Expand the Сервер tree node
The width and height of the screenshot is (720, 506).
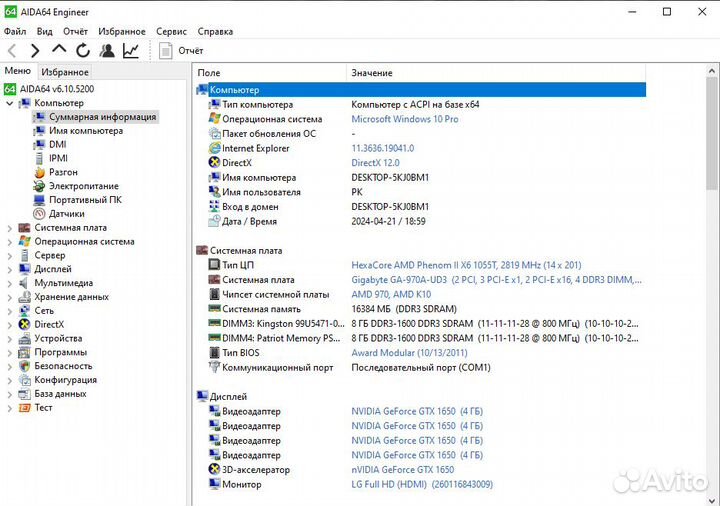click(x=10, y=255)
